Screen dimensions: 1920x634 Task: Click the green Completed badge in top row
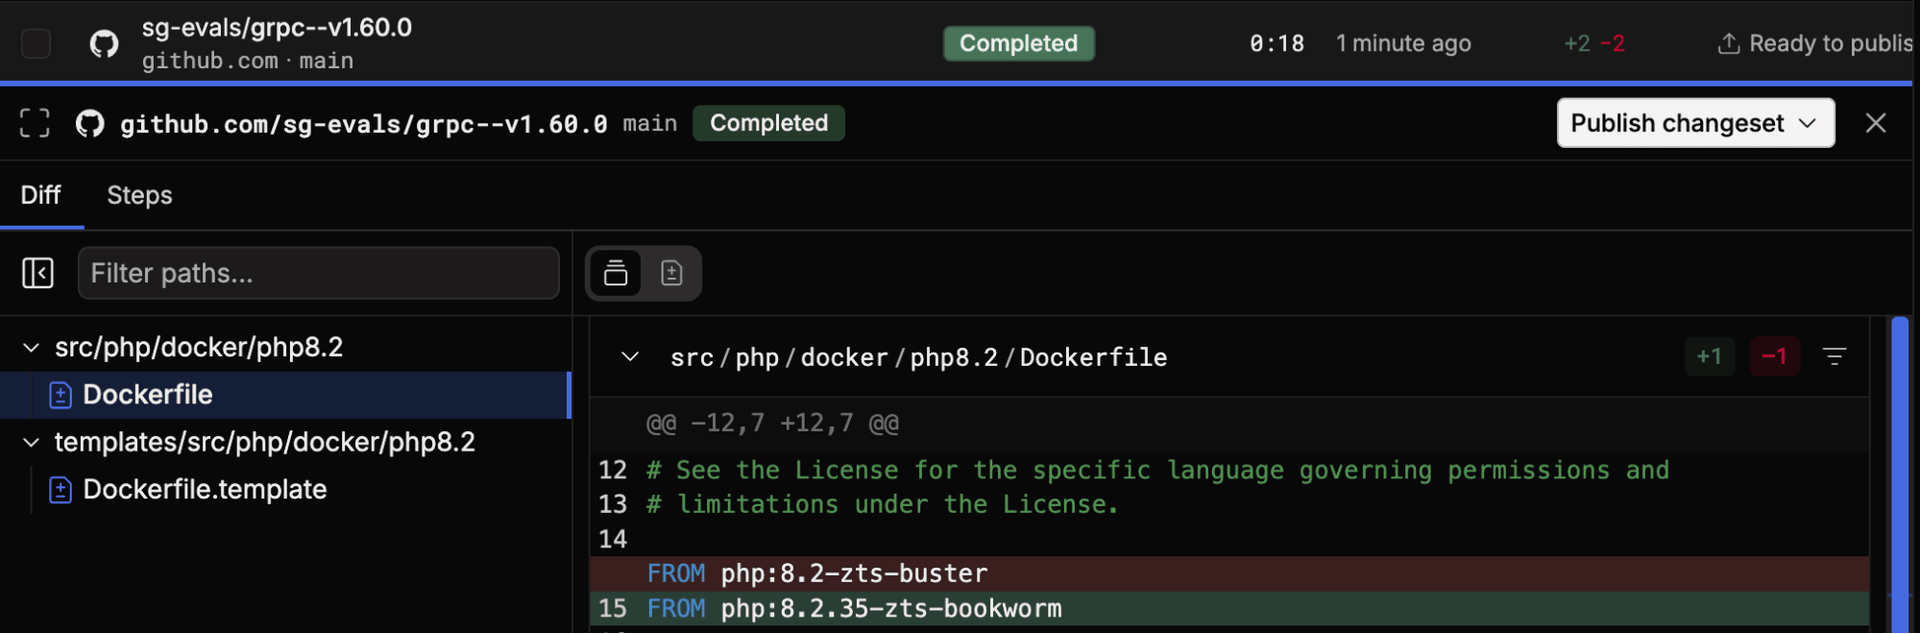pyautogui.click(x=1018, y=44)
